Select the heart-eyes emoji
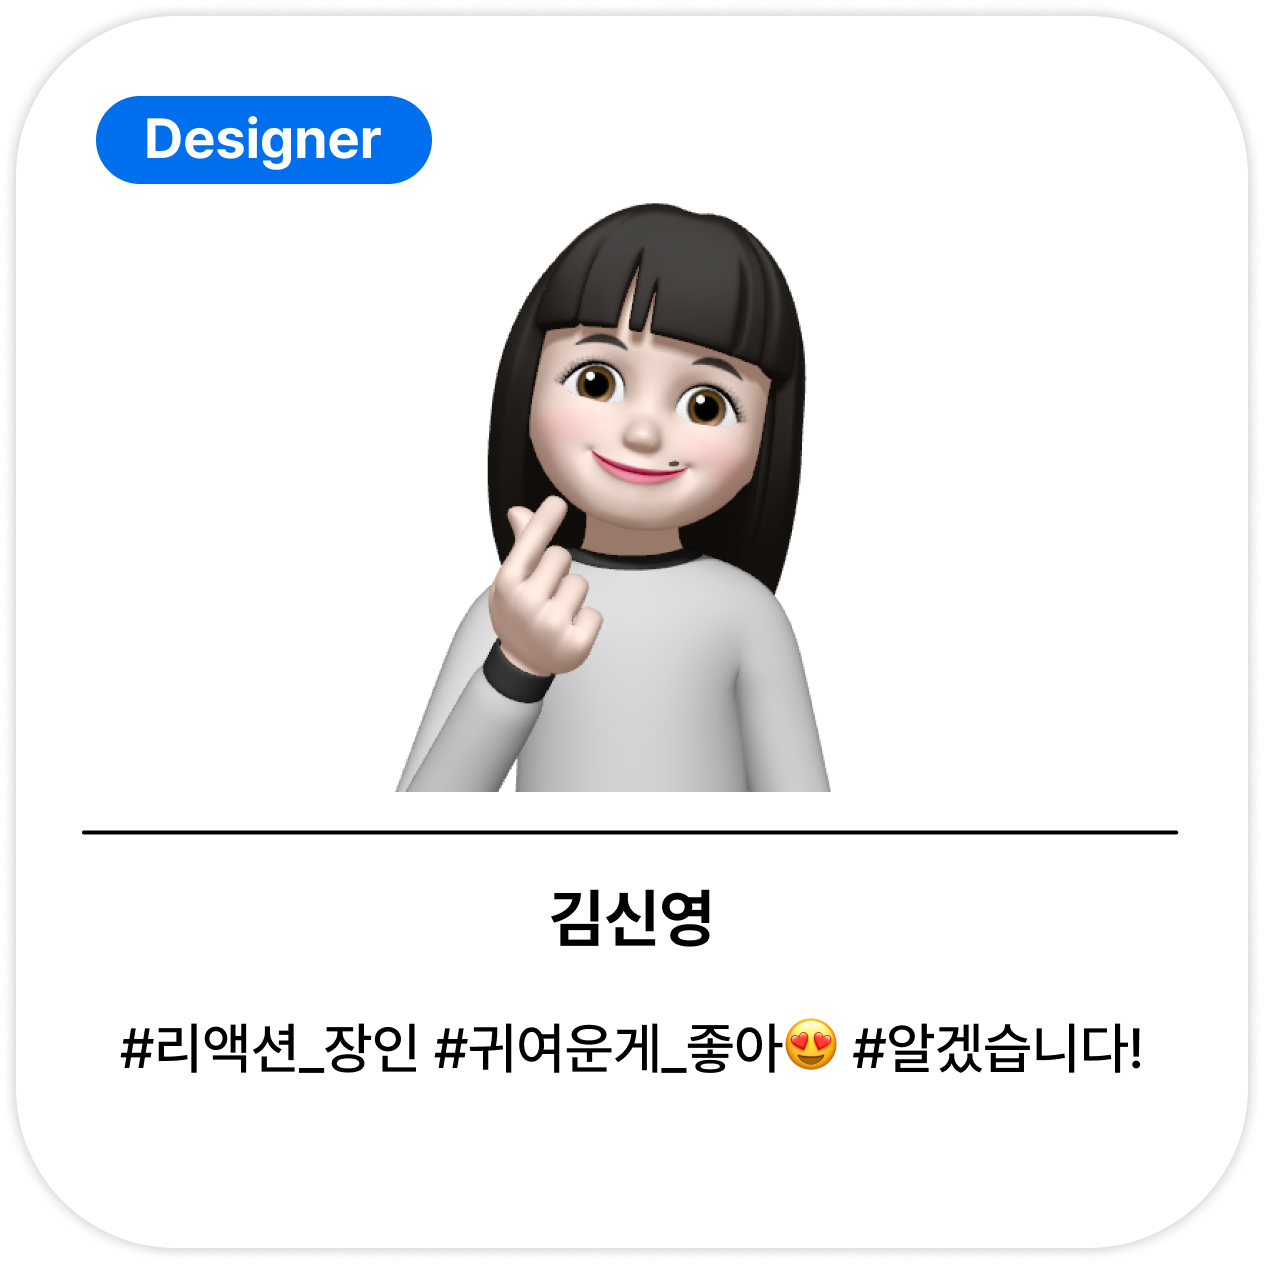The height and width of the screenshot is (1264, 1264). [811, 1046]
